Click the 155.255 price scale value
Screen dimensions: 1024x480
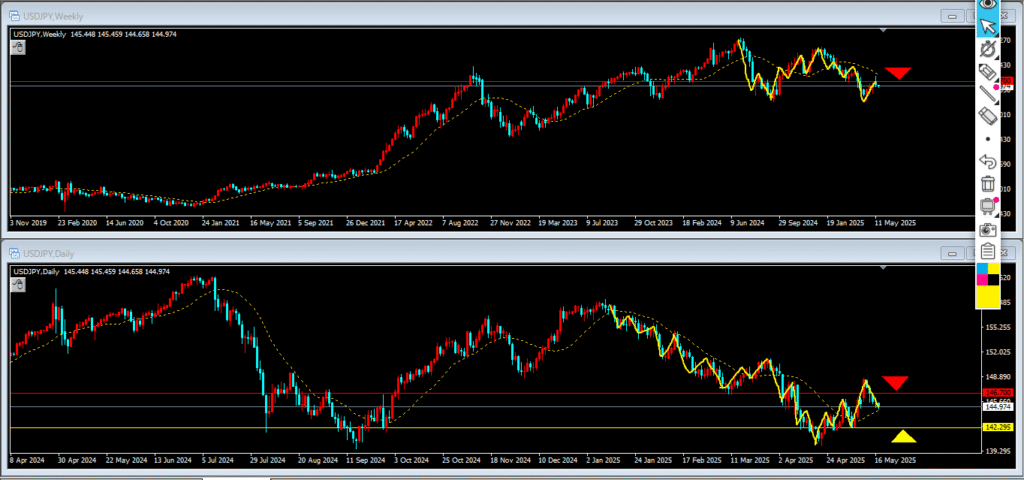pyautogui.click(x=997, y=327)
